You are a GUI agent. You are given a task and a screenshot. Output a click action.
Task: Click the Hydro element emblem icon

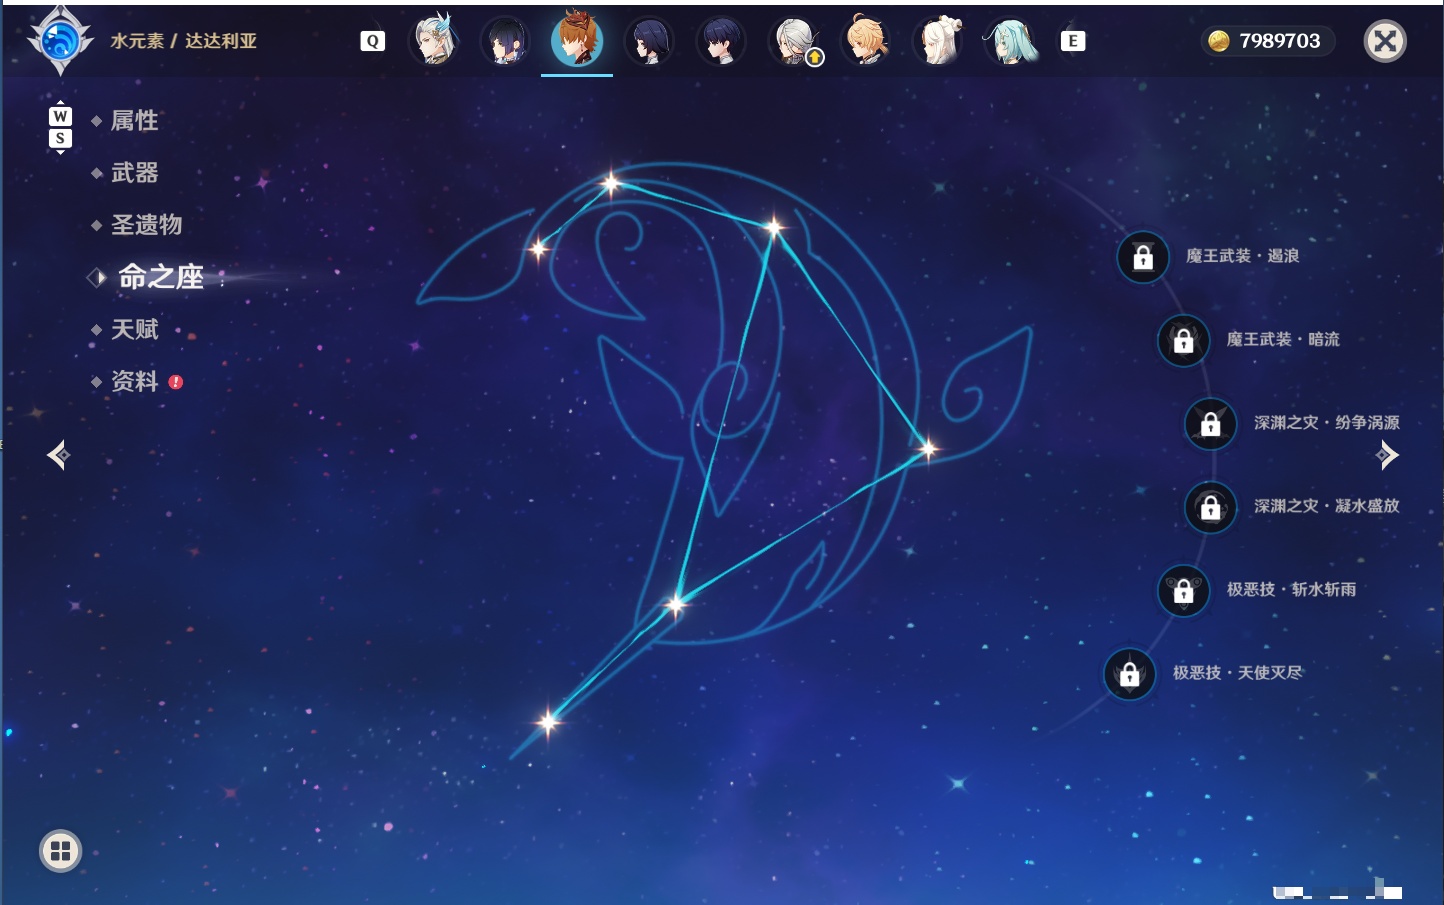[60, 41]
